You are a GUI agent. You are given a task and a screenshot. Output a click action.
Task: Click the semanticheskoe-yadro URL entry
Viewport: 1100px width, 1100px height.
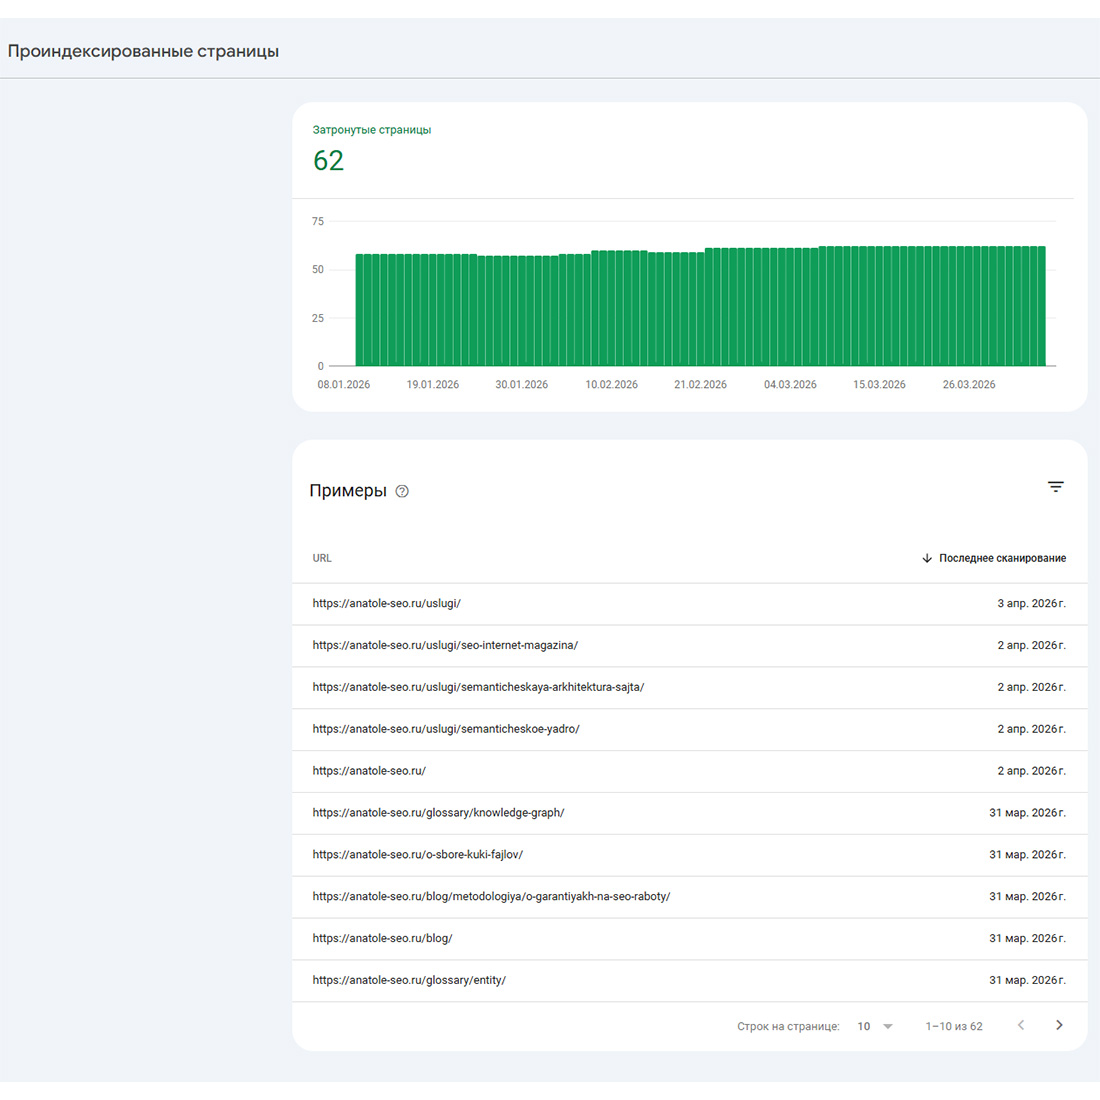point(446,730)
